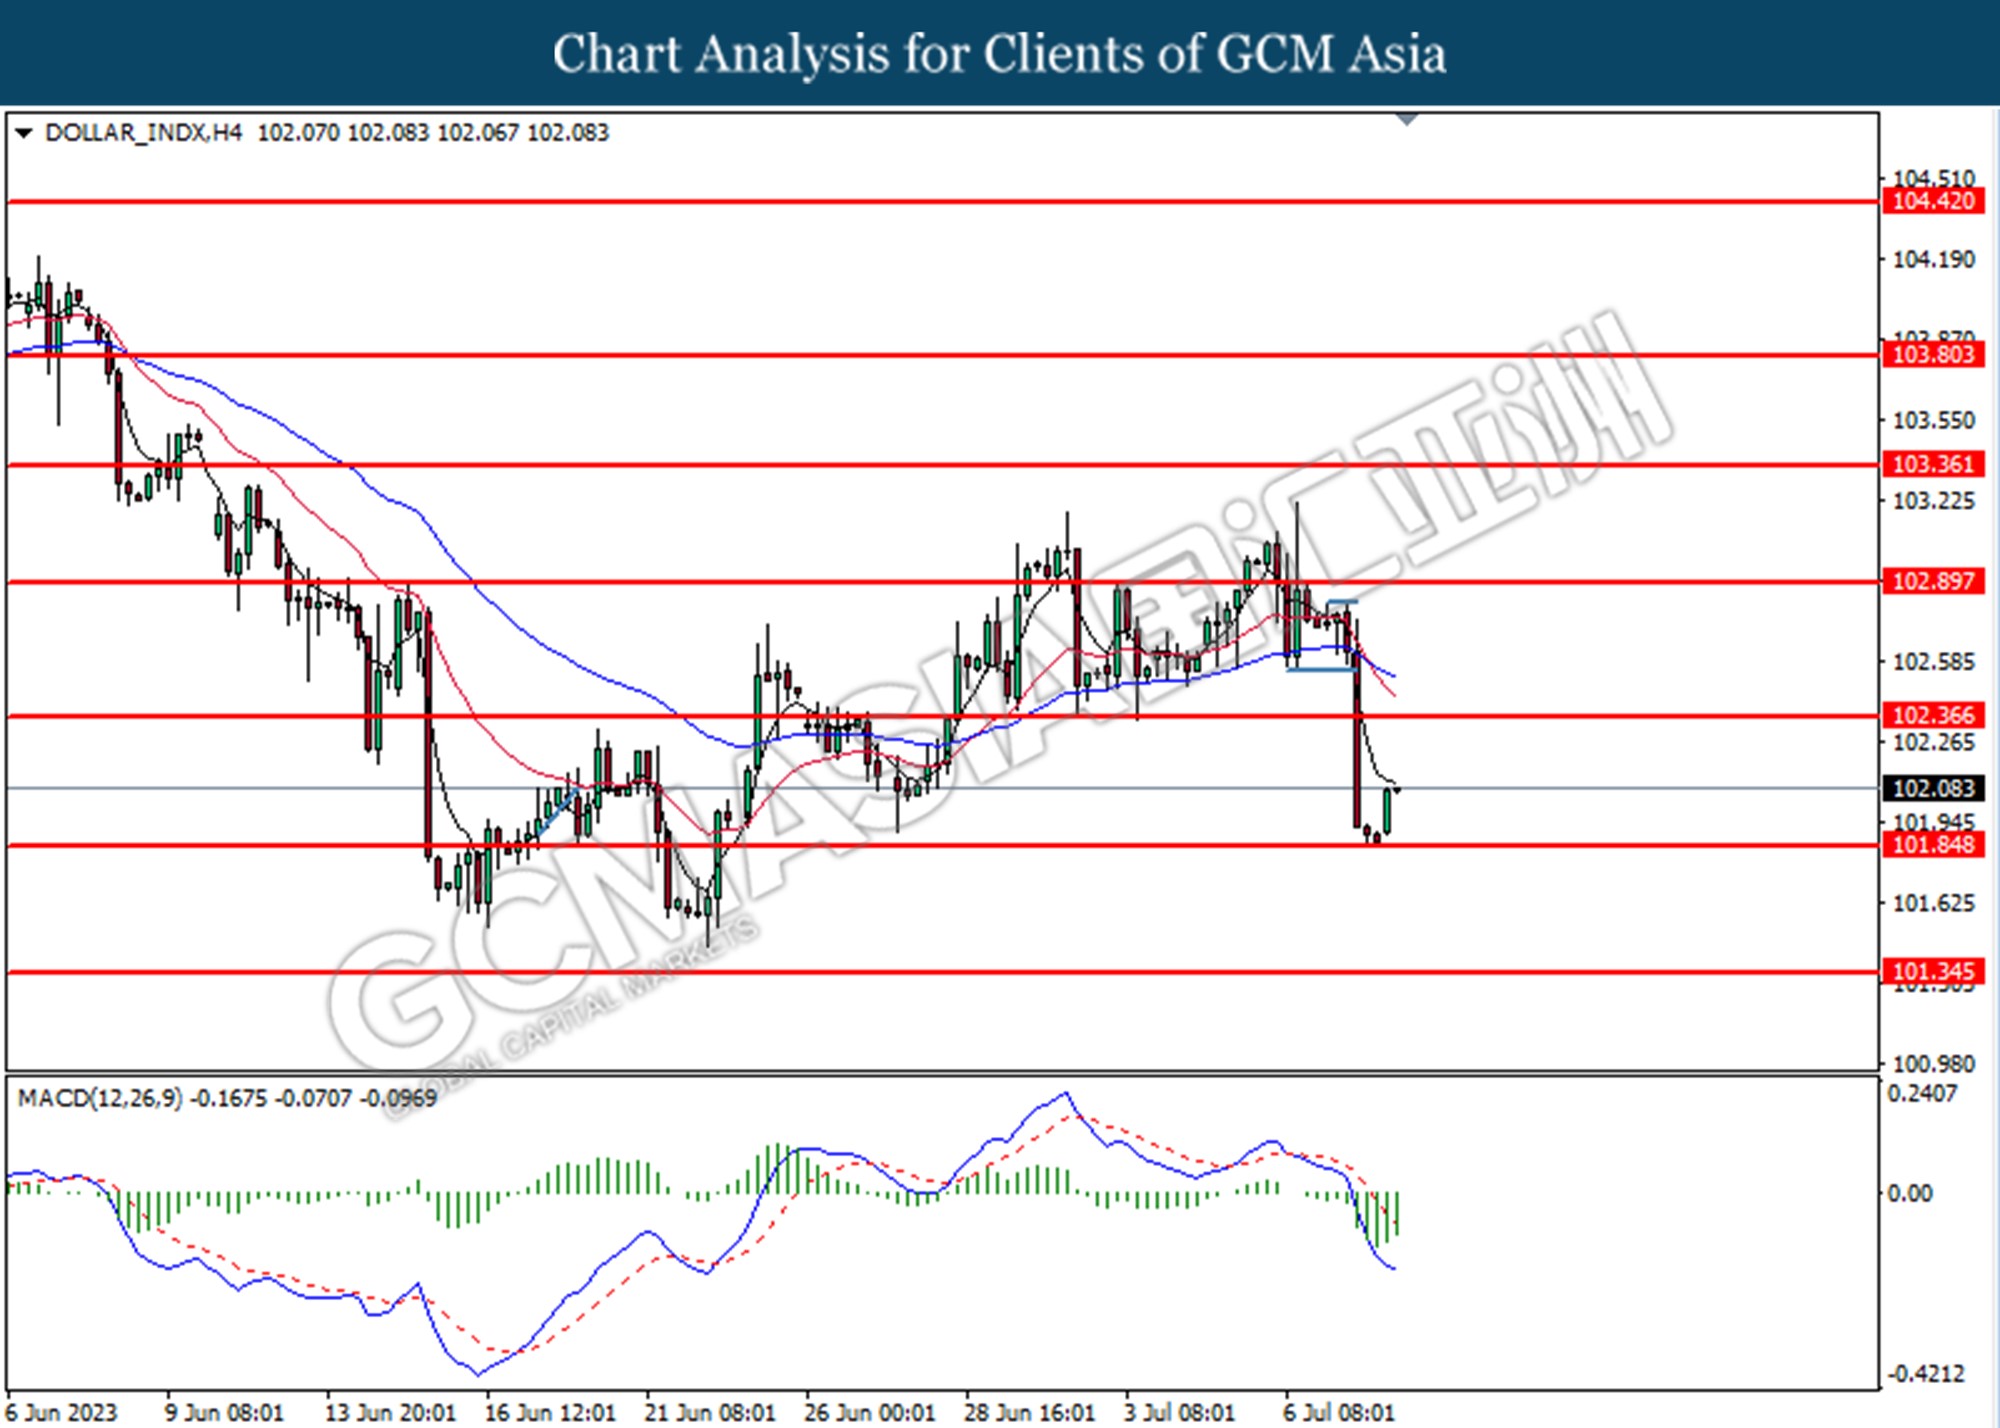Image resolution: width=2000 pixels, height=1428 pixels.
Task: Click the 28 Jun 16:01 time label
Action: 1030,1412
